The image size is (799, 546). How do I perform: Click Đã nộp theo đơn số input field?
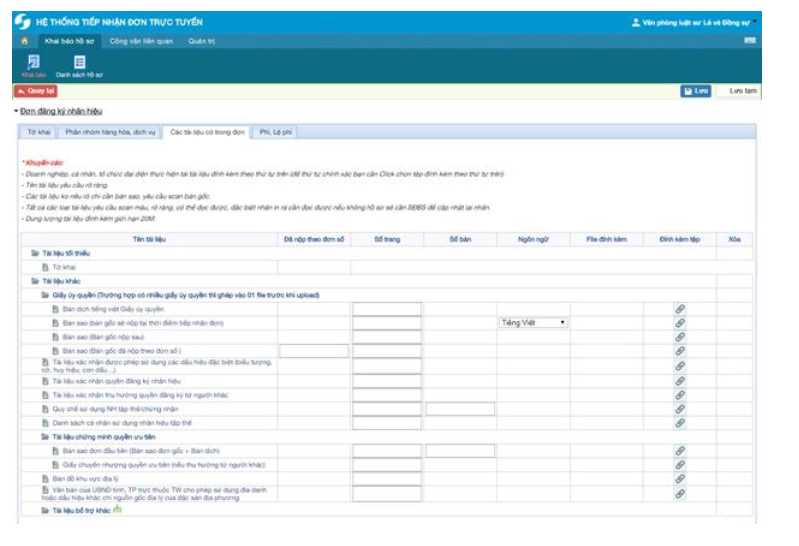click(314, 351)
